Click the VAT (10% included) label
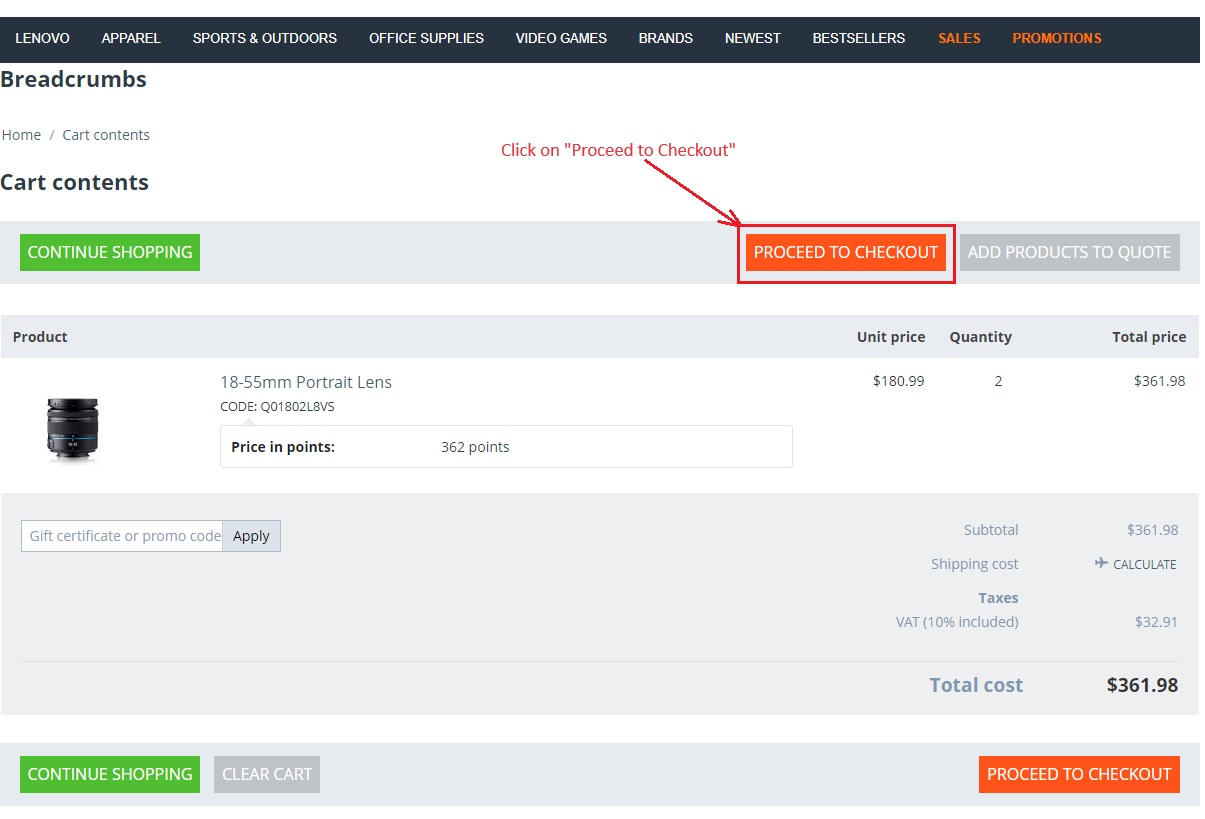The image size is (1205, 819). pyautogui.click(x=957, y=622)
